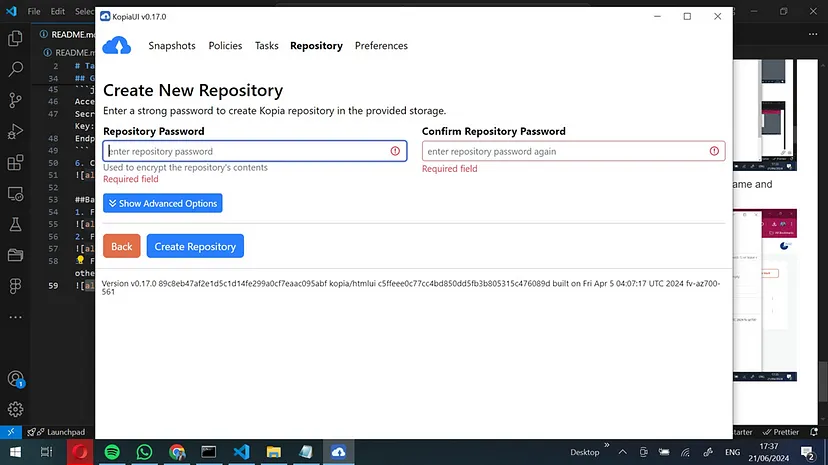828x465 pixels.
Task: Switch to the Snapshots tab
Action: [x=172, y=46]
